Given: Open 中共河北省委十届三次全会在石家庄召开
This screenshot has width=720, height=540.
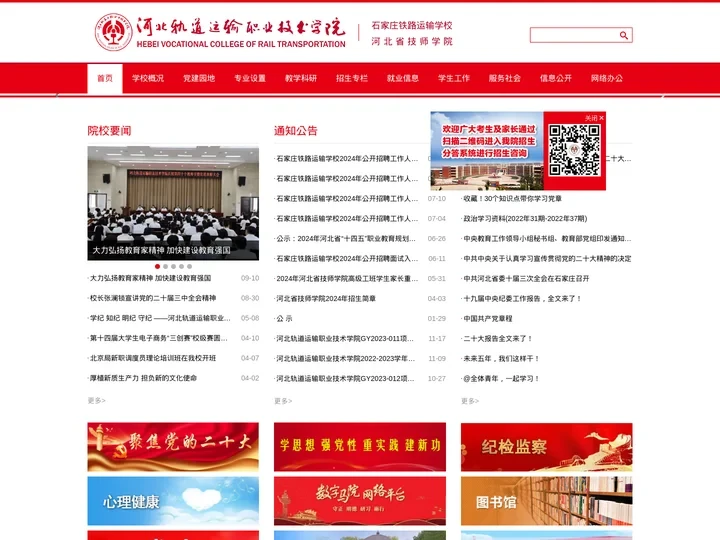Looking at the screenshot, I should [x=525, y=279].
